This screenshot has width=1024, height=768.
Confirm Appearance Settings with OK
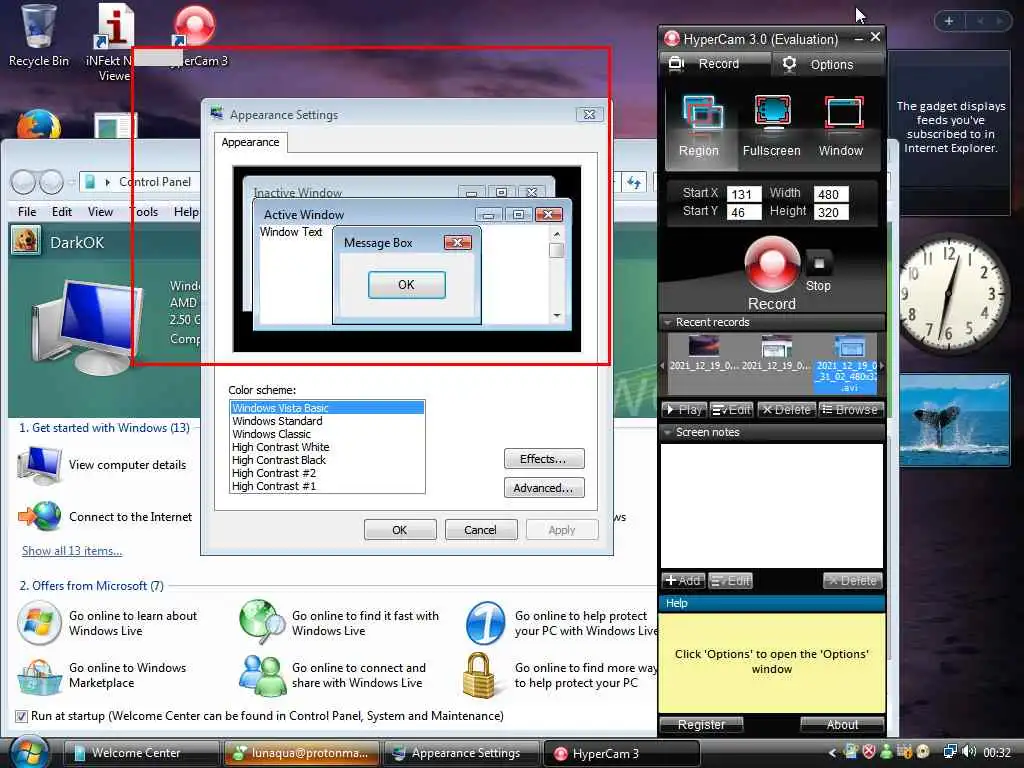pos(400,530)
